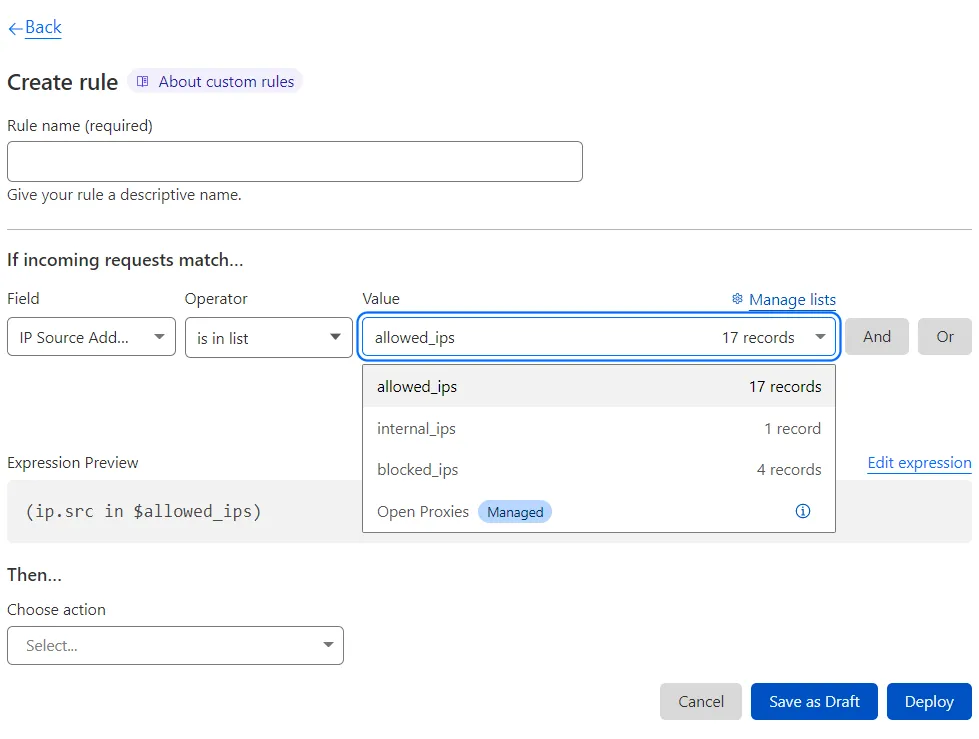This screenshot has height=739, width=979.
Task: Click the book icon beside About custom rules
Action: pyautogui.click(x=143, y=80)
